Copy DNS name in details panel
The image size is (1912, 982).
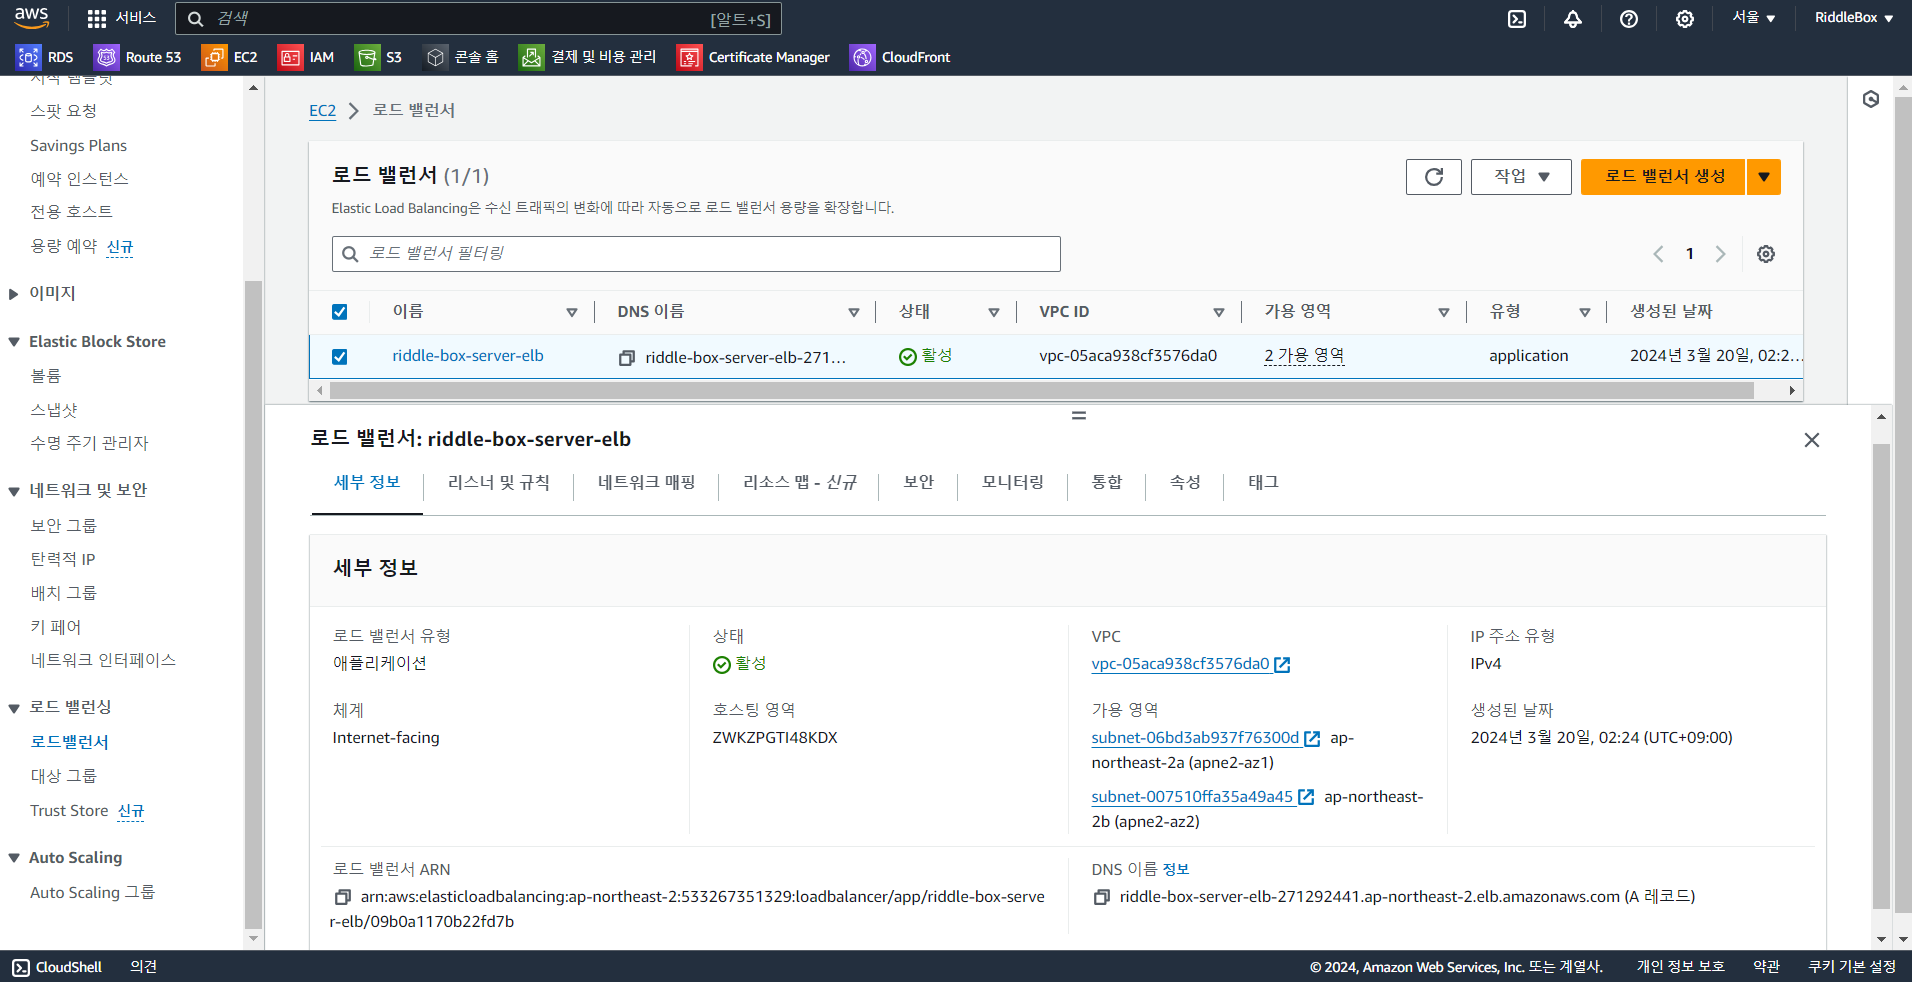[1101, 897]
